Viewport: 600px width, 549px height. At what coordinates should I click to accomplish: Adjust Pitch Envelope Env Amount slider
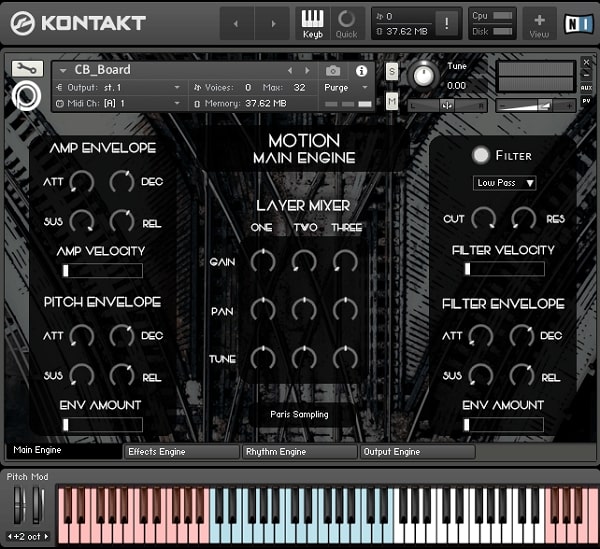pos(103,425)
